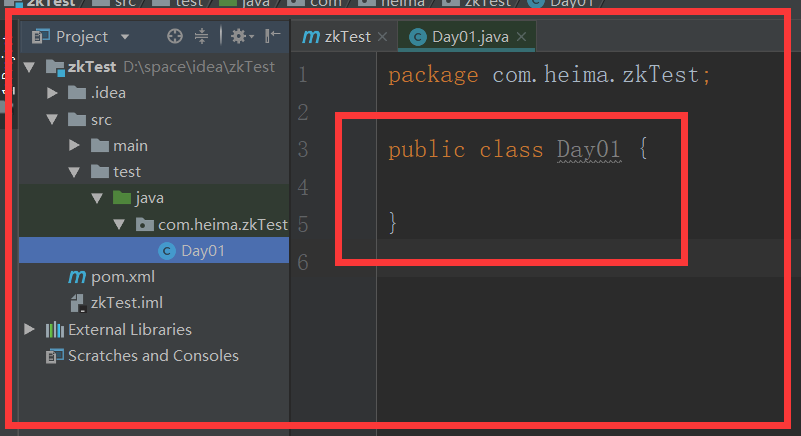801x436 pixels.
Task: Expand the main folder
Action: [x=74, y=146]
